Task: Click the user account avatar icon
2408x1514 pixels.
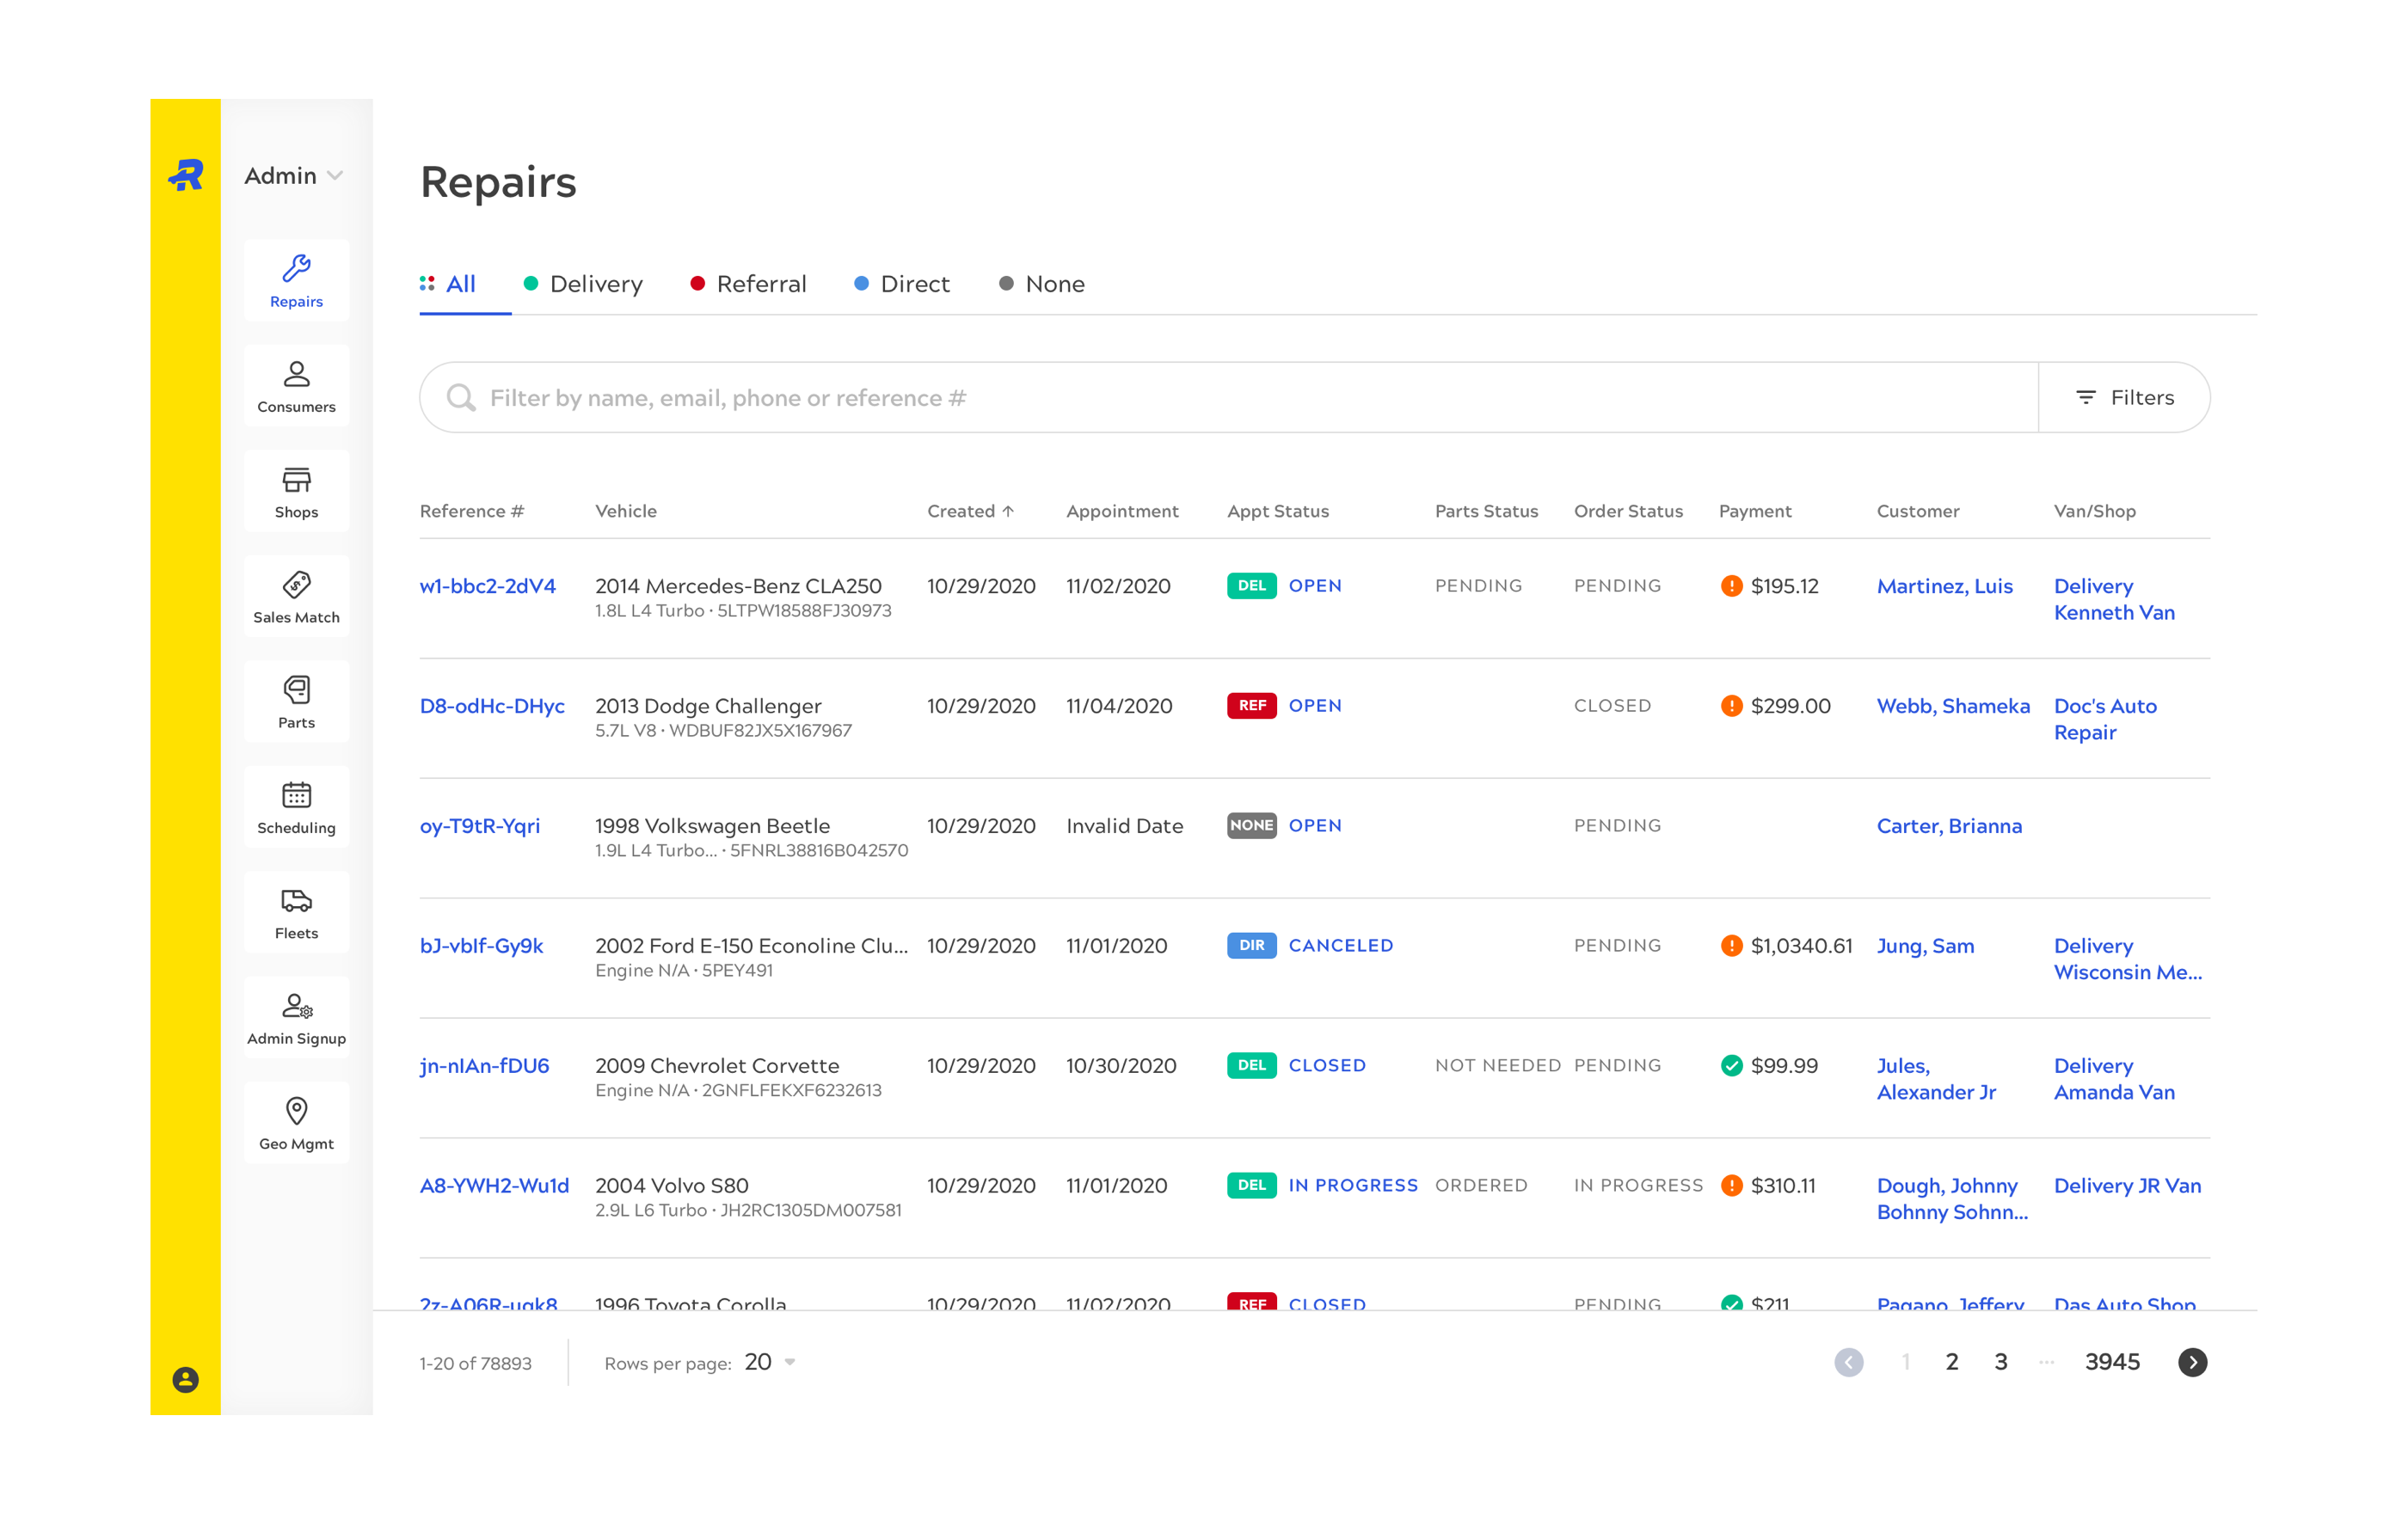Action: coord(185,1380)
